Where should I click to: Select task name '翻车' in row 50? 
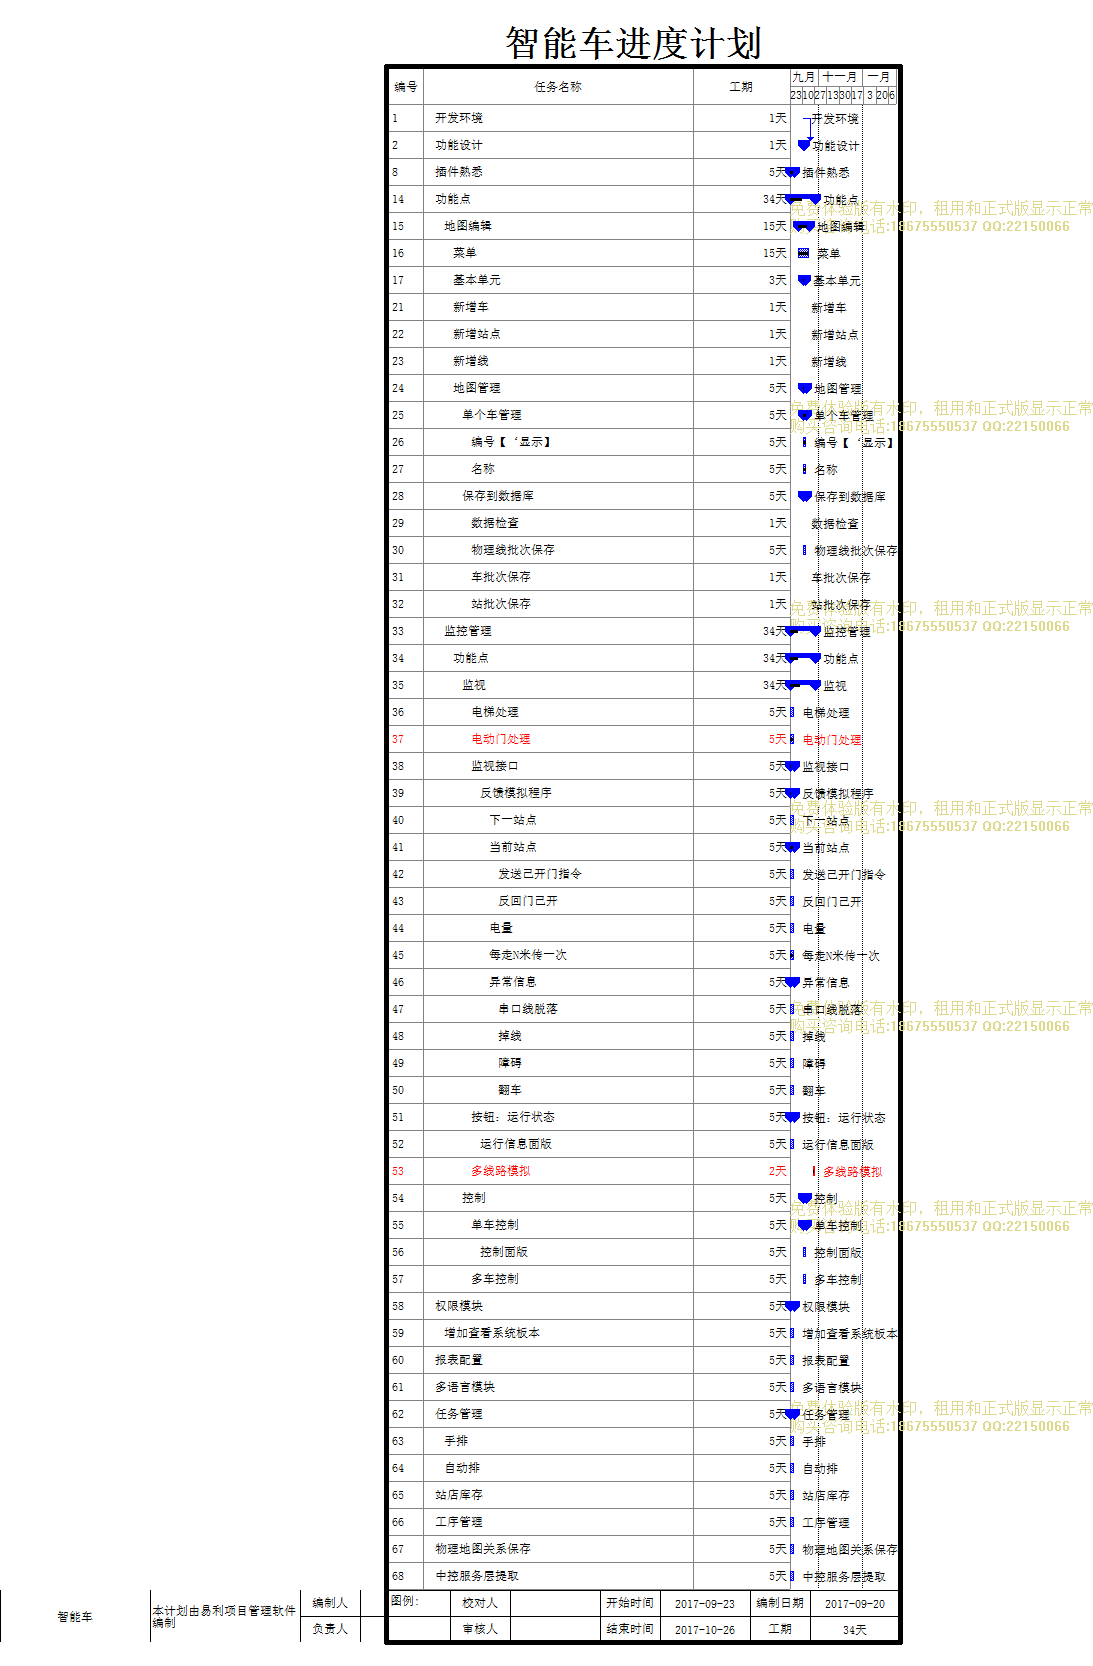click(x=510, y=1090)
